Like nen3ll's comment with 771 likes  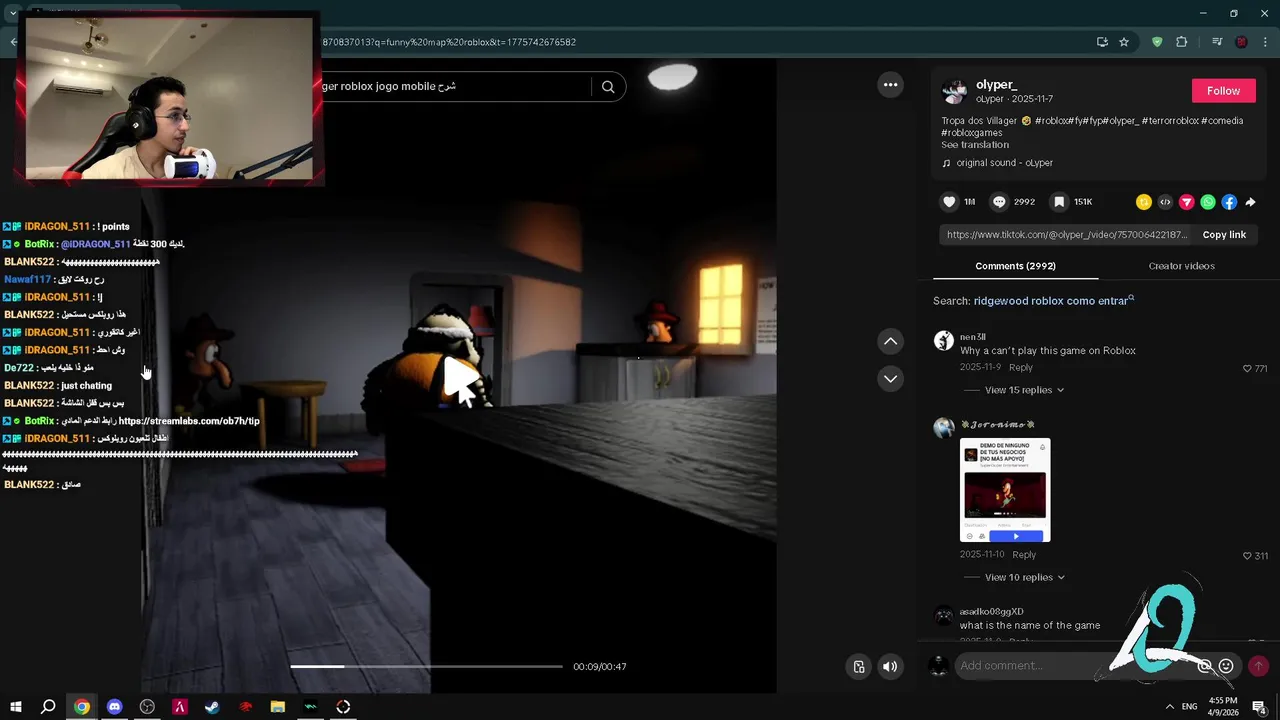click(x=1247, y=369)
